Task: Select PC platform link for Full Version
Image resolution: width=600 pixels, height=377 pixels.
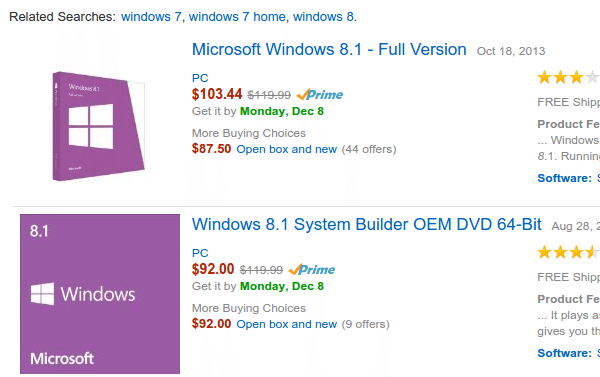Action: click(200, 78)
